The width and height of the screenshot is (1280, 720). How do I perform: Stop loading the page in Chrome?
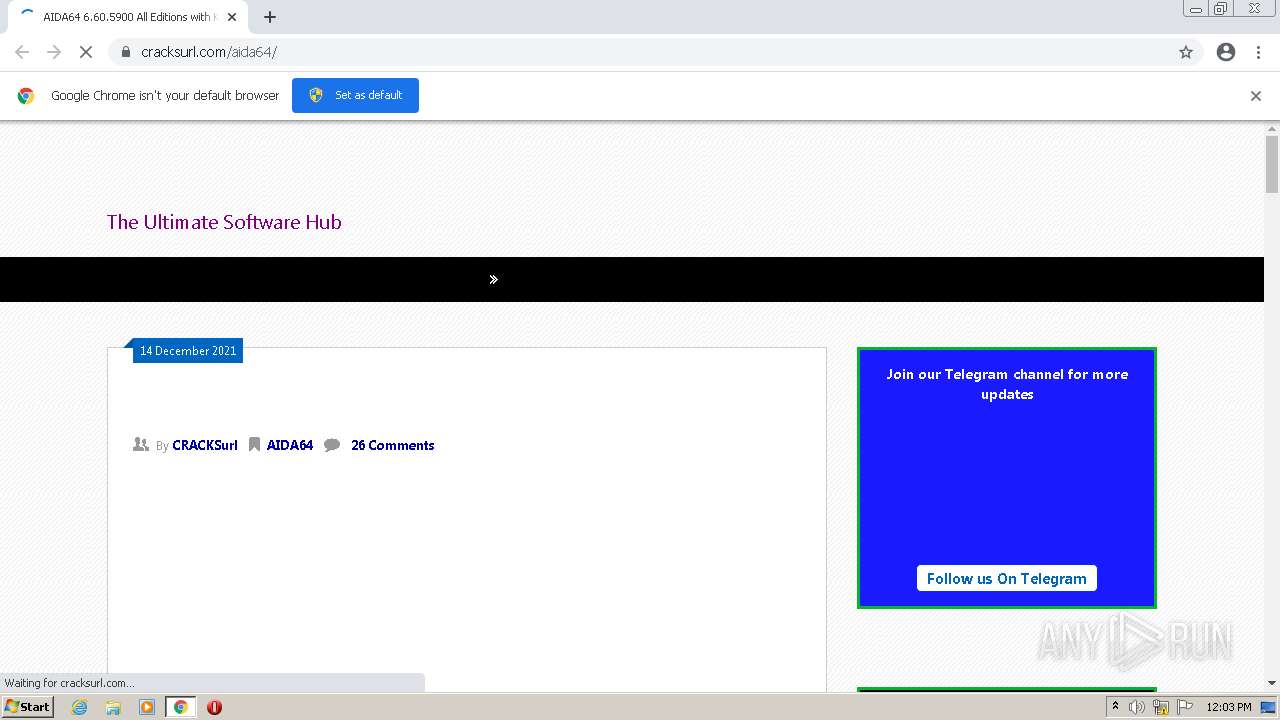(86, 52)
